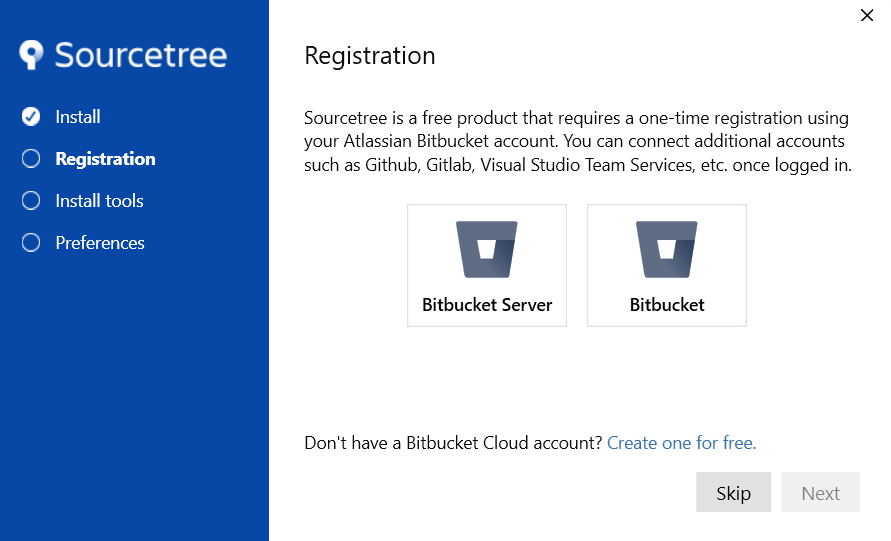Open the 'Create one for free.' link

[x=682, y=443]
